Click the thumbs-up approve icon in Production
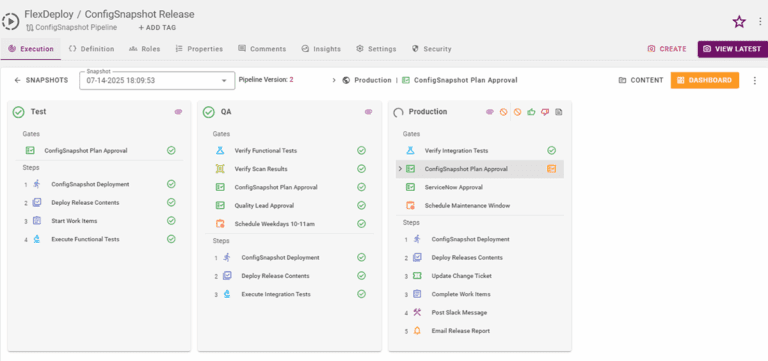768x361 pixels. [531, 112]
